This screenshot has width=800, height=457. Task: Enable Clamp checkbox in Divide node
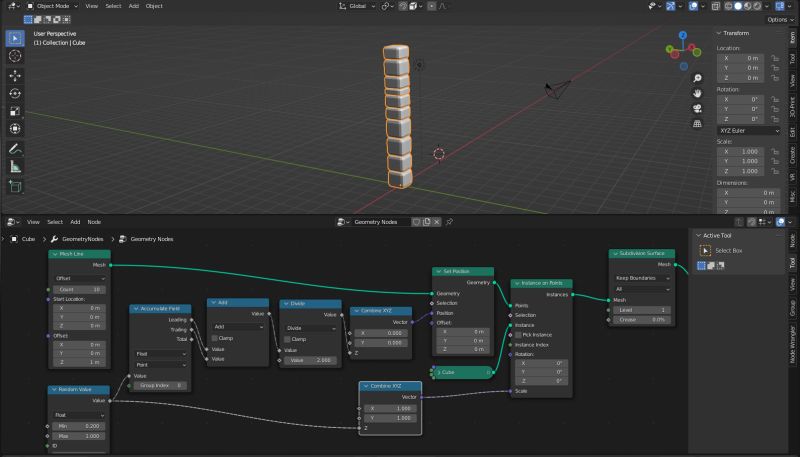tap(287, 339)
